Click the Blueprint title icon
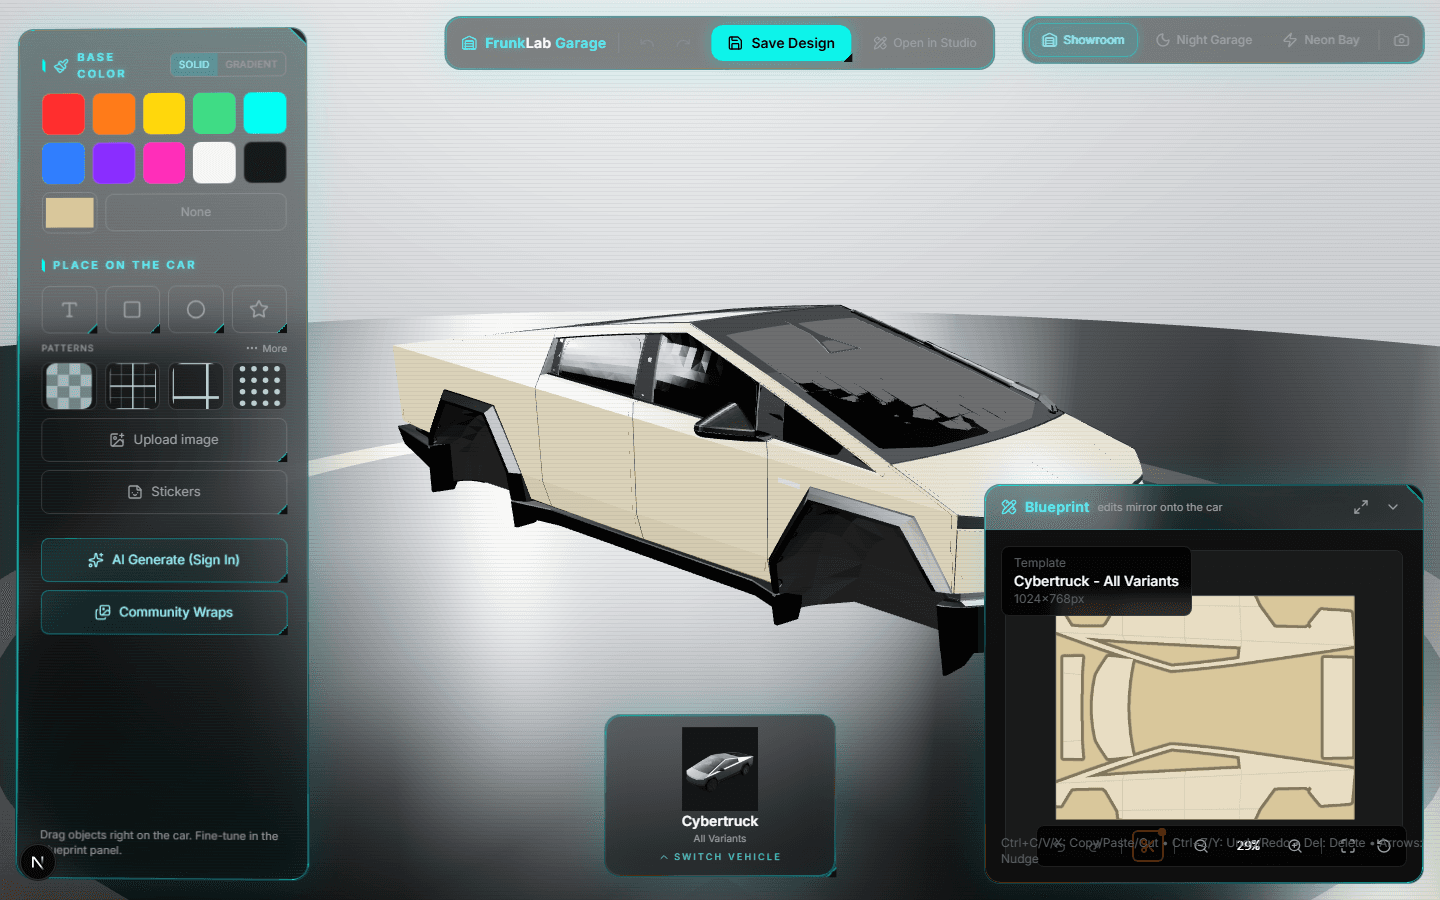This screenshot has height=900, width=1440. point(1009,507)
